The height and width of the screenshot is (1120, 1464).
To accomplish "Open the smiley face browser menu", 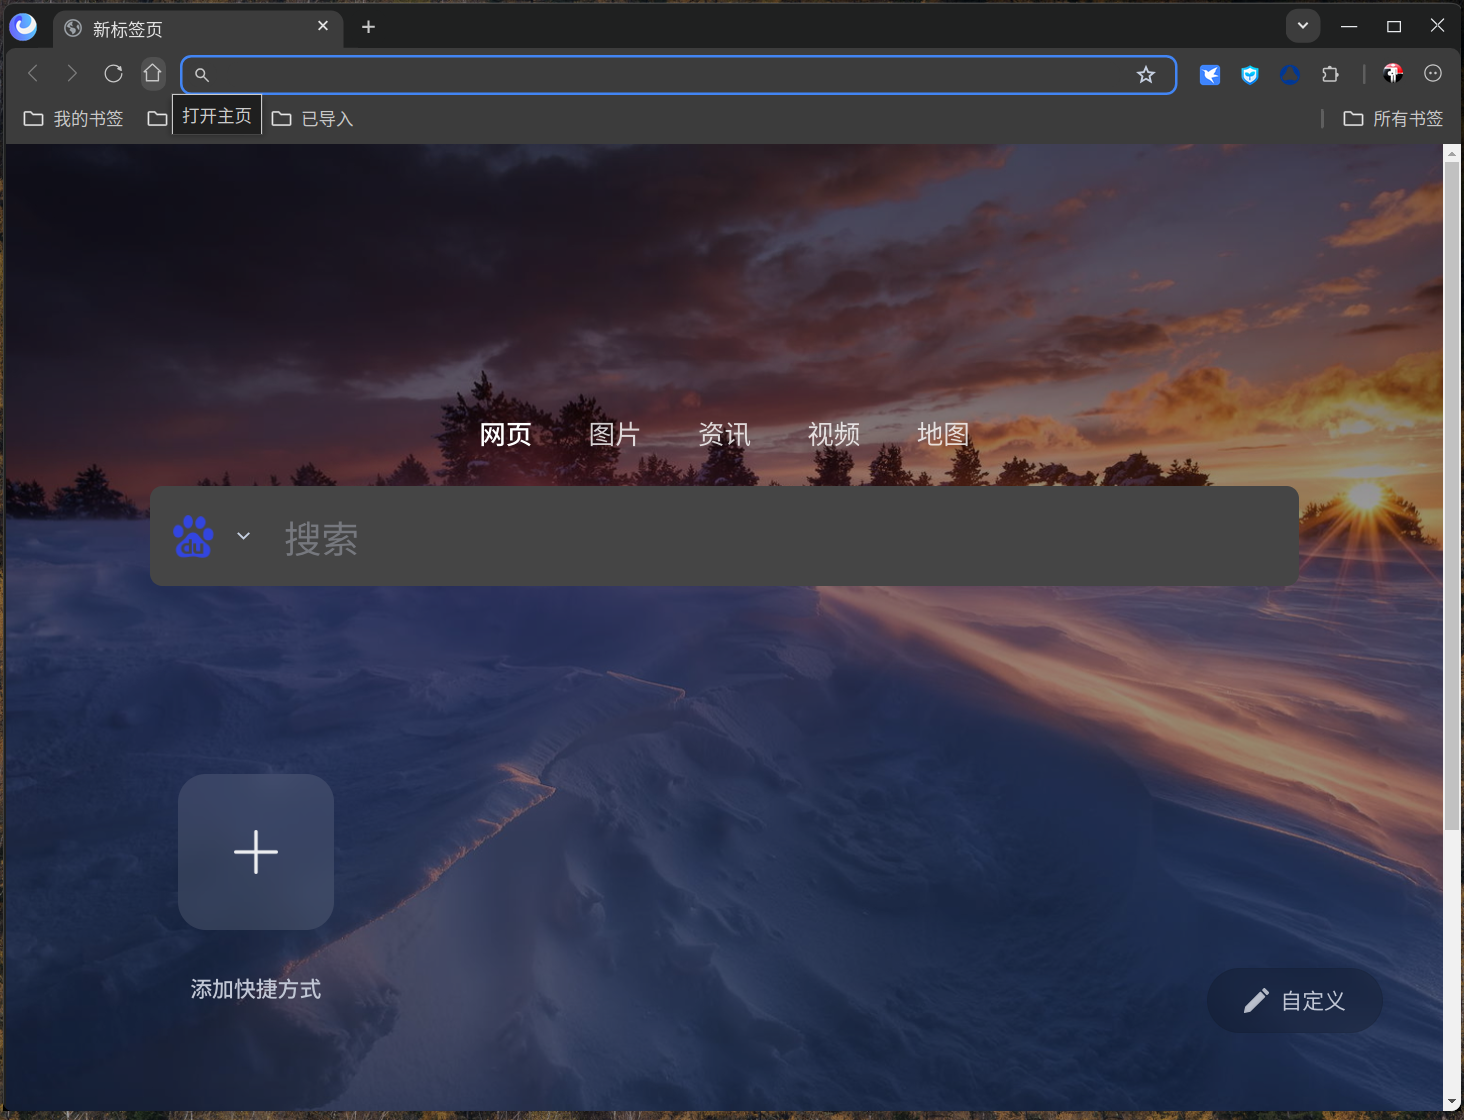I will click(1433, 74).
